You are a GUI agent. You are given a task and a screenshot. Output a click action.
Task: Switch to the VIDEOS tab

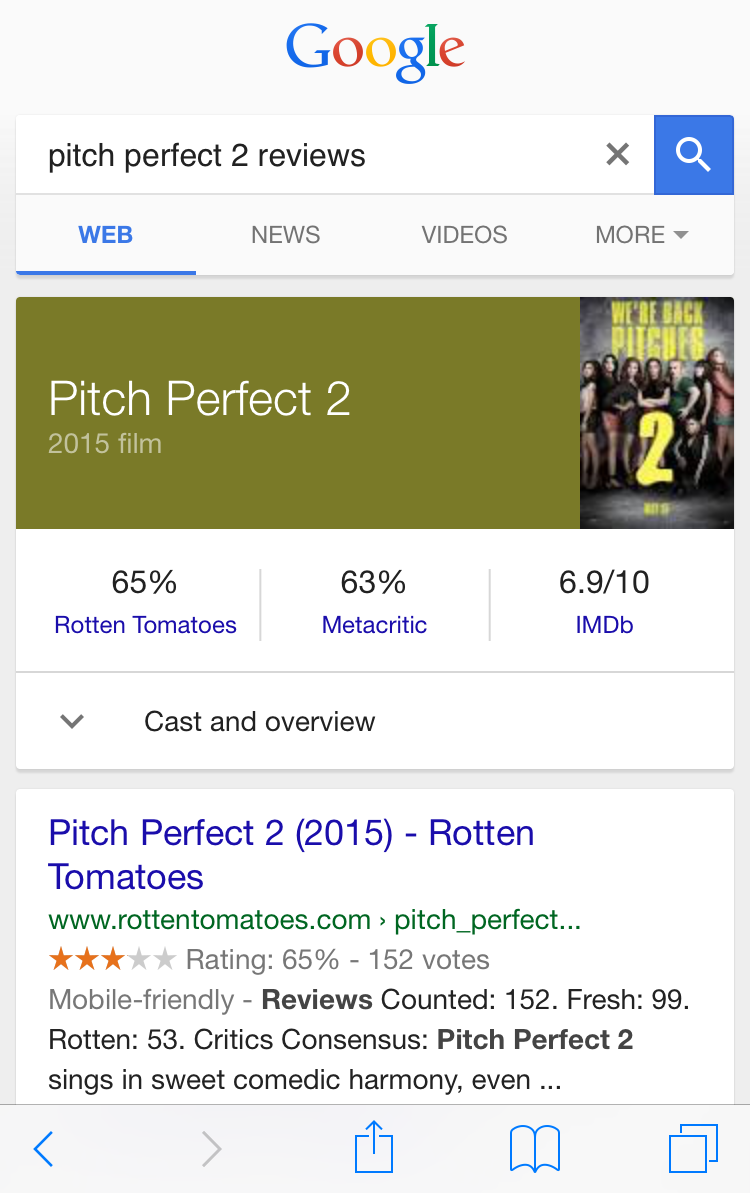464,235
